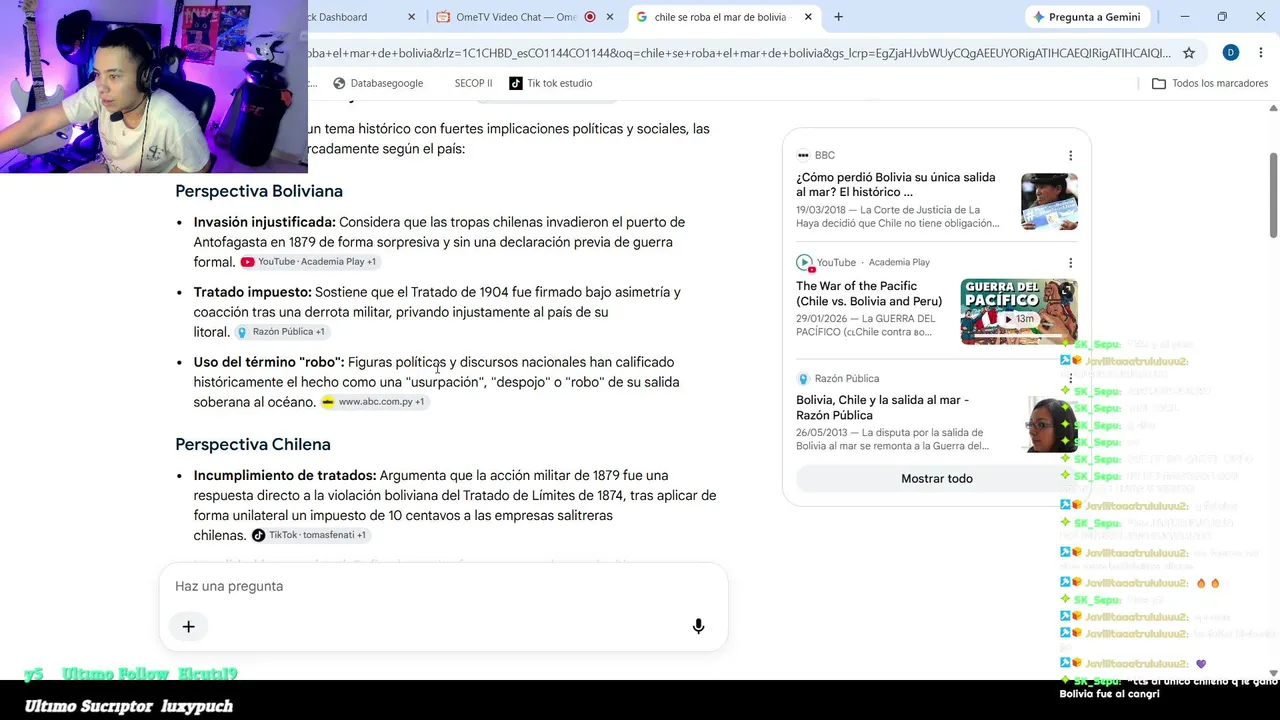Open 'Bolivia, Chile y la salida al mar' article

coord(882,407)
